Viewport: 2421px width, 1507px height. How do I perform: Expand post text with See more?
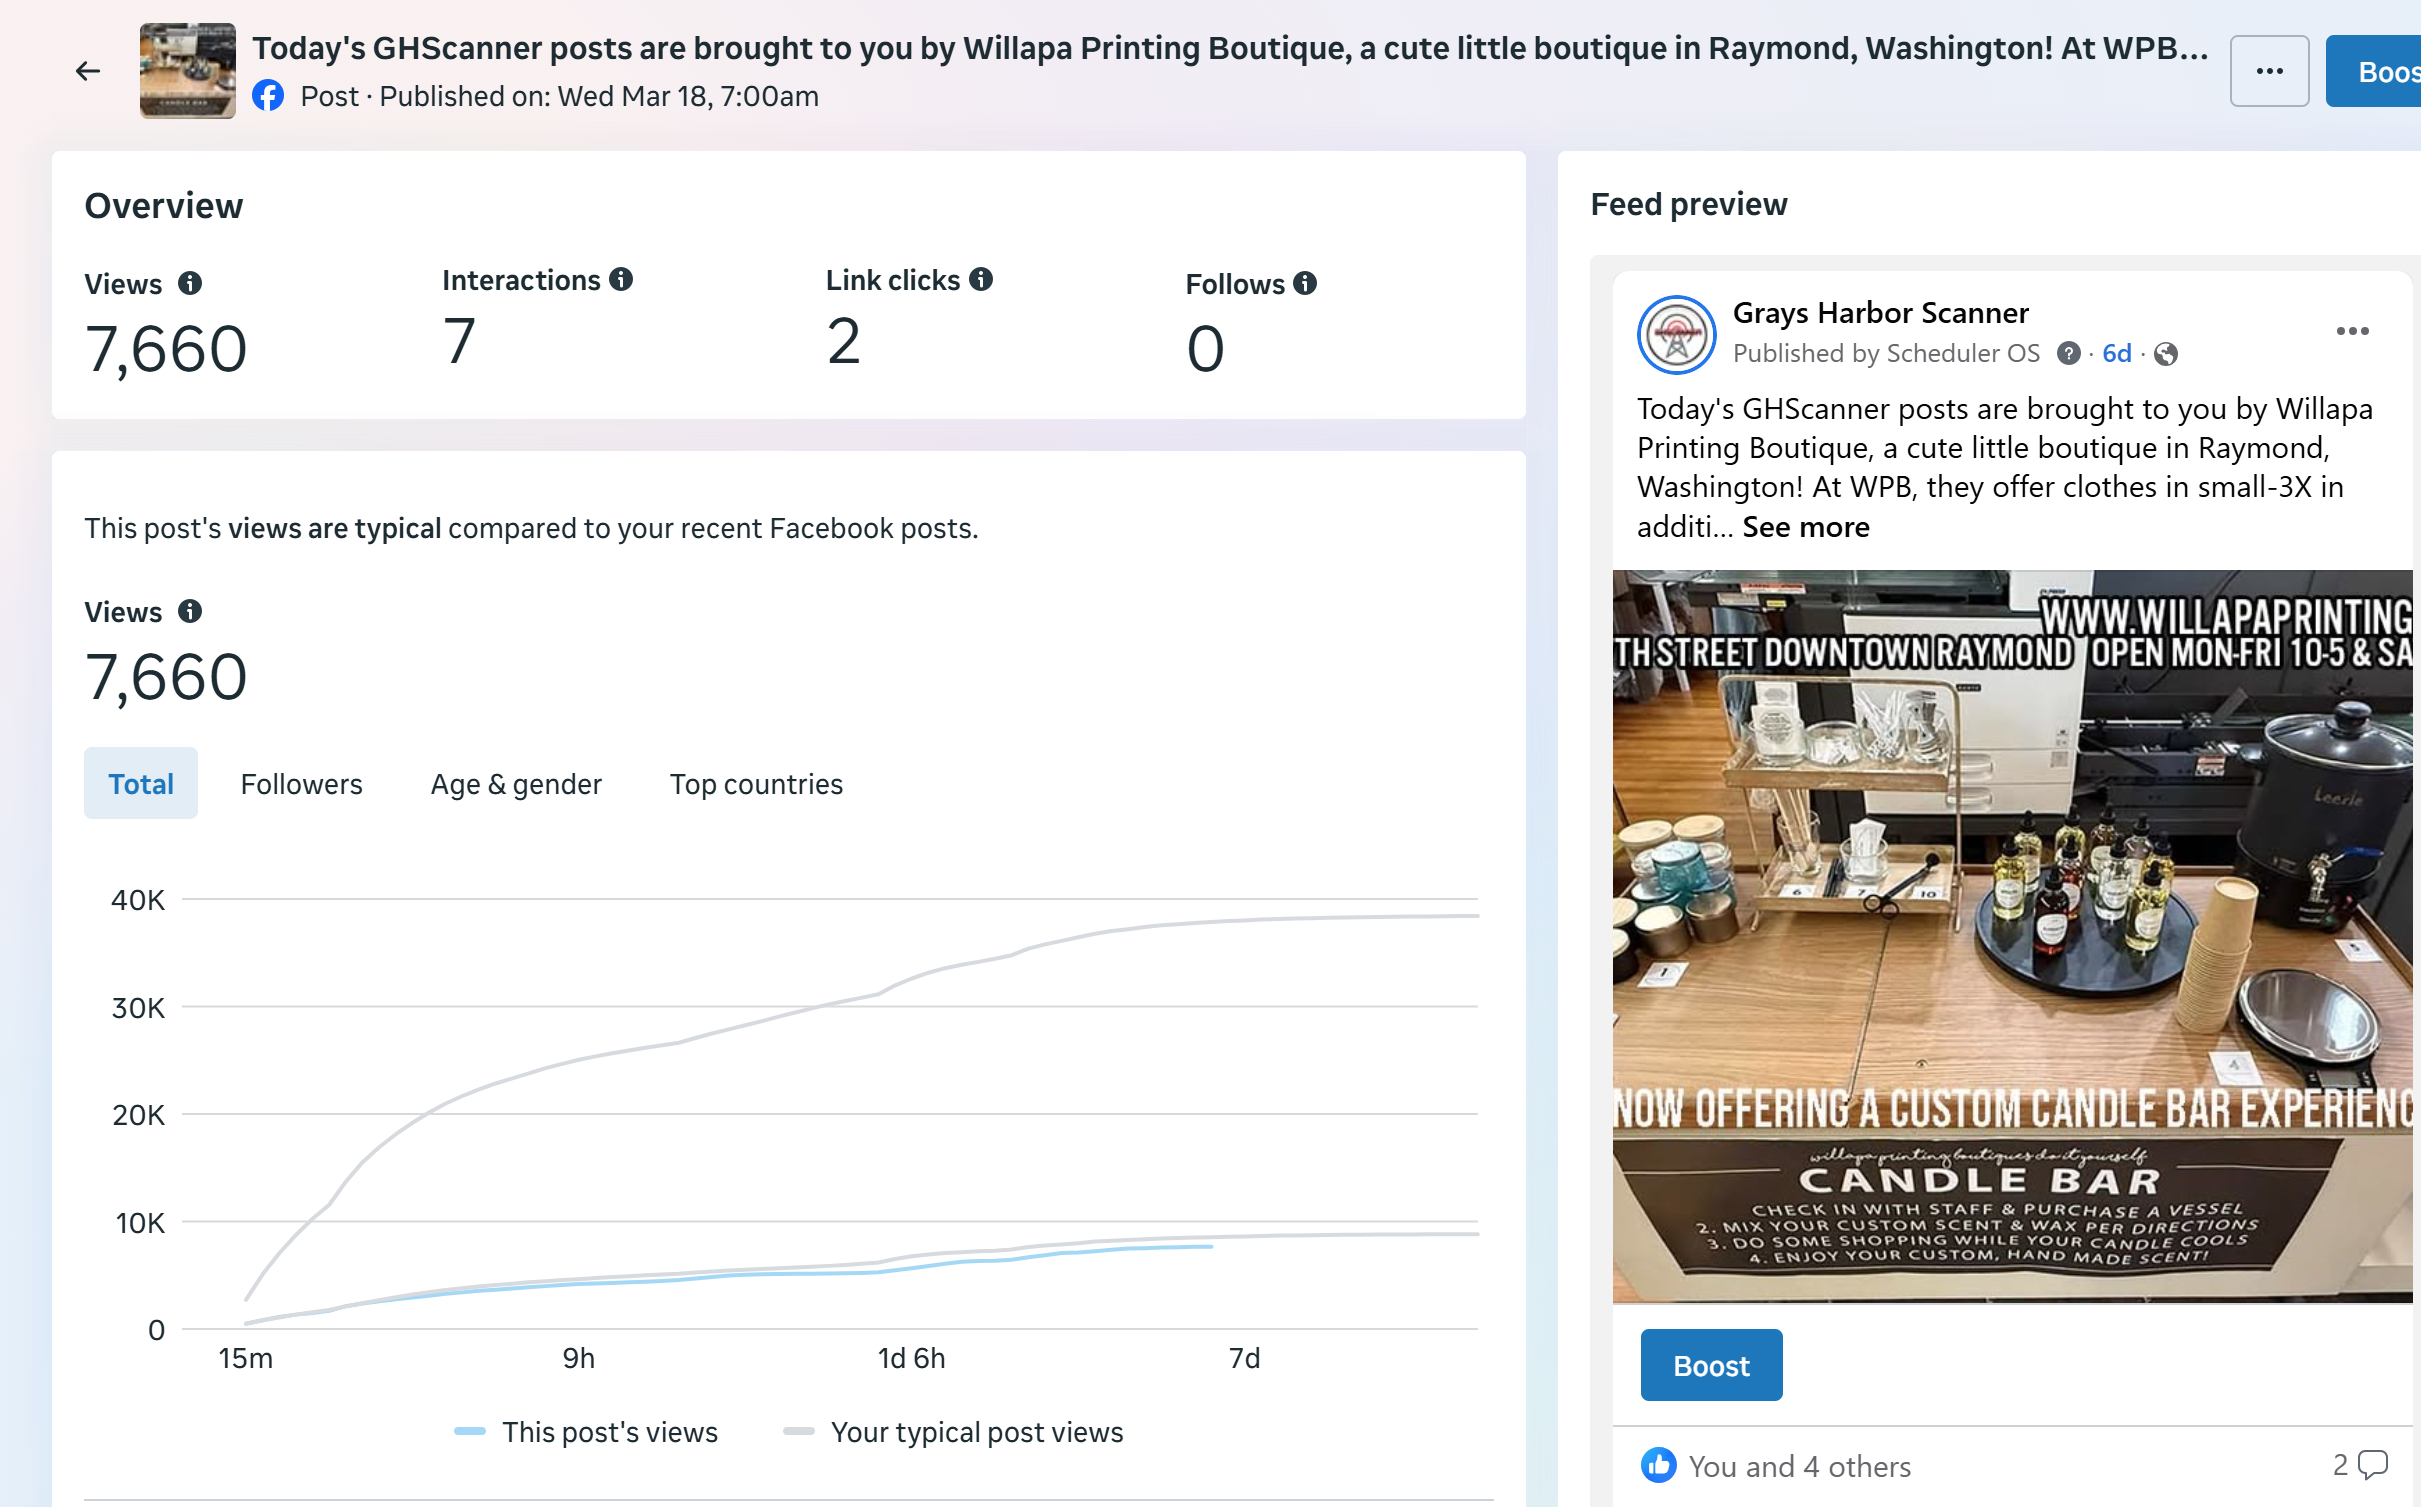click(1806, 527)
